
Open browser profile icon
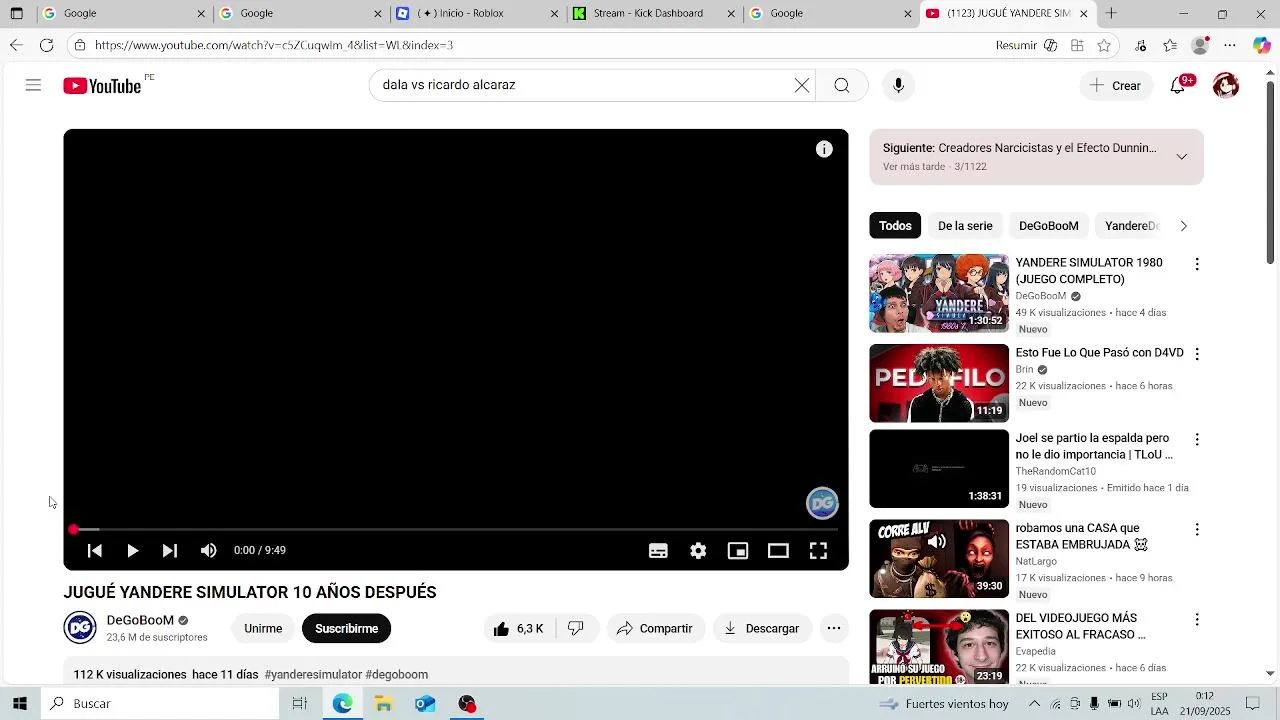tap(1200, 45)
